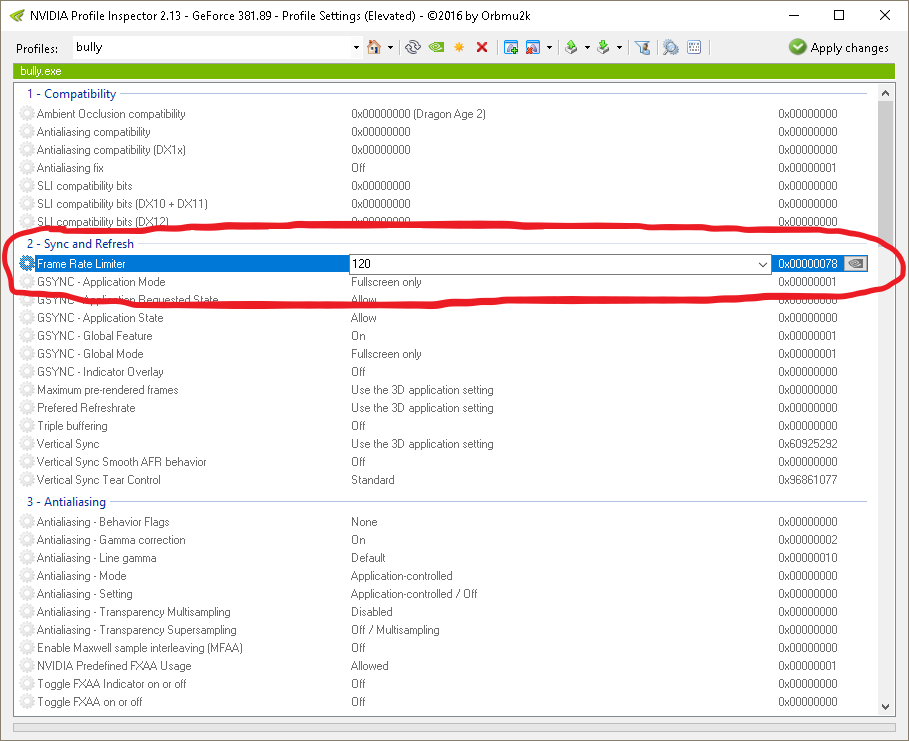Screen dimensions: 909x741
Task: Click the refresh profile toolbar icon
Action: point(413,48)
